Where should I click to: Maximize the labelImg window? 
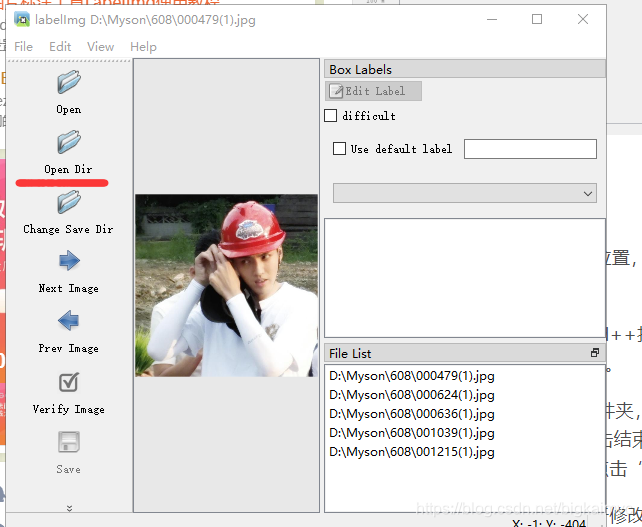(537, 19)
